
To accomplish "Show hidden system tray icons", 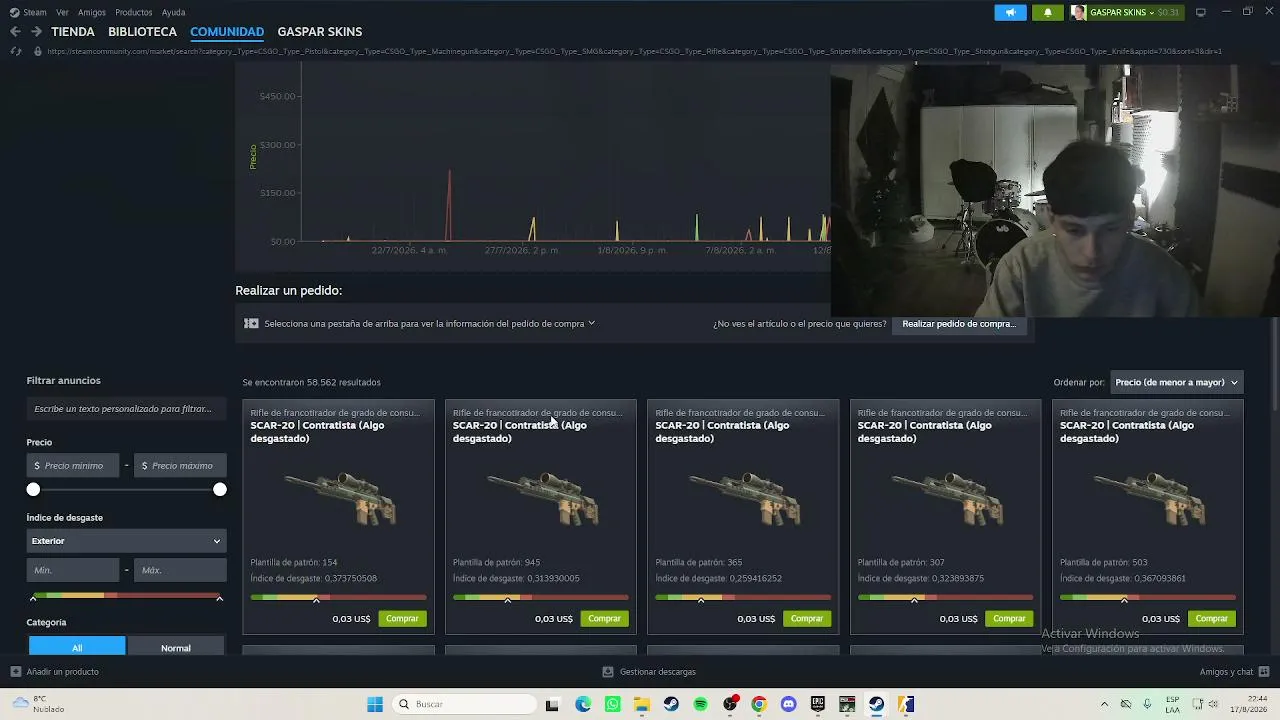I will [x=1104, y=704].
